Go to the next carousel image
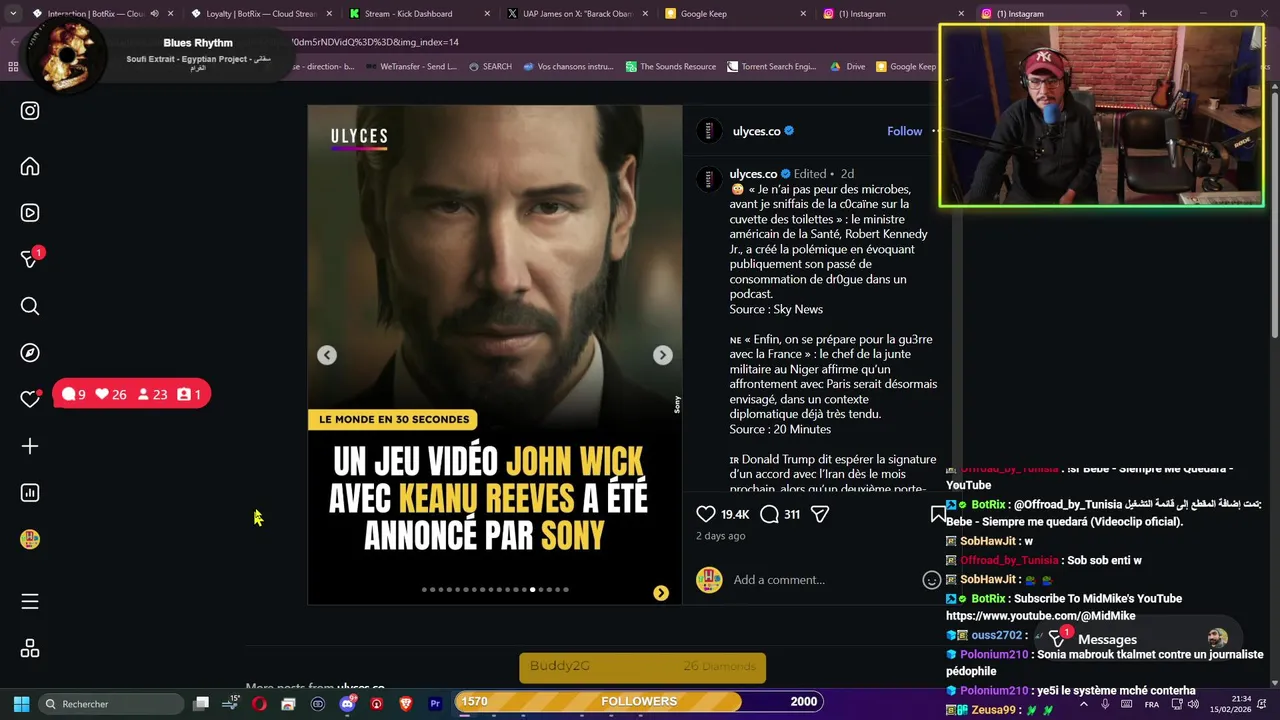 (662, 355)
